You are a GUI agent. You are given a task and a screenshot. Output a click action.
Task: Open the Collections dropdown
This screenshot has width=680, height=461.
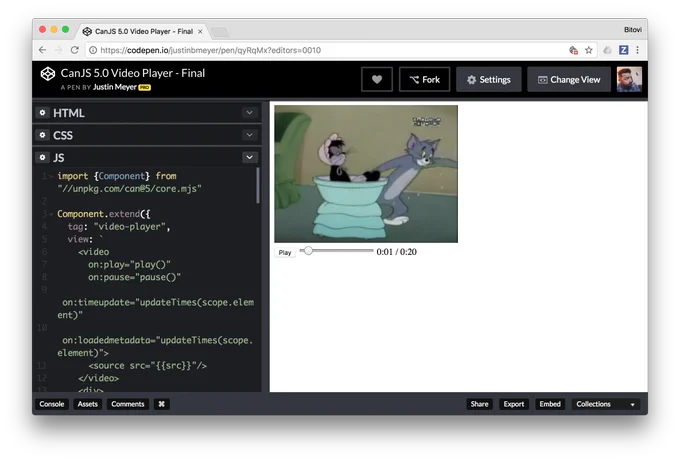tap(605, 404)
